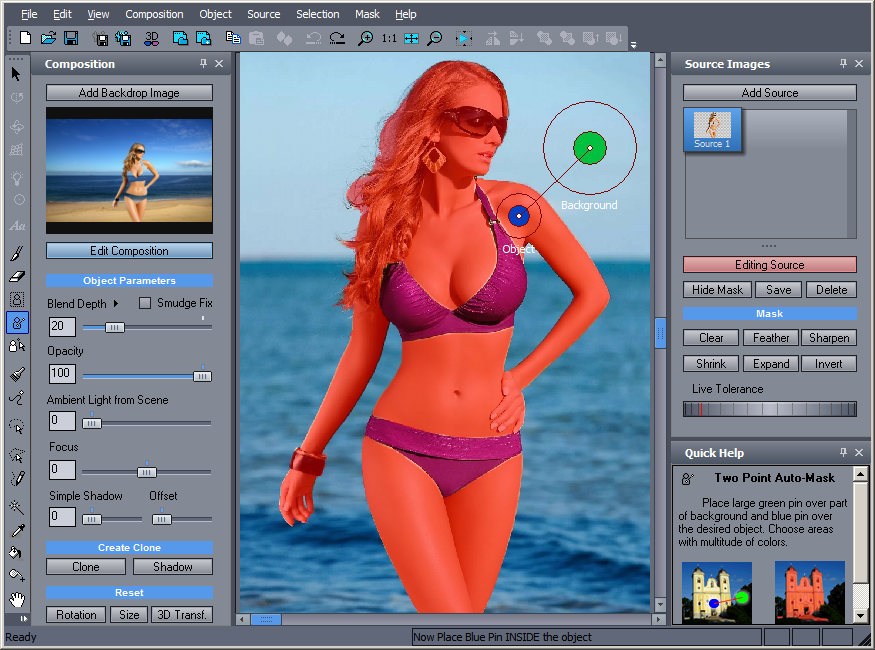Select the arrow pointer tool
875x650 pixels.
pyautogui.click(x=17, y=73)
